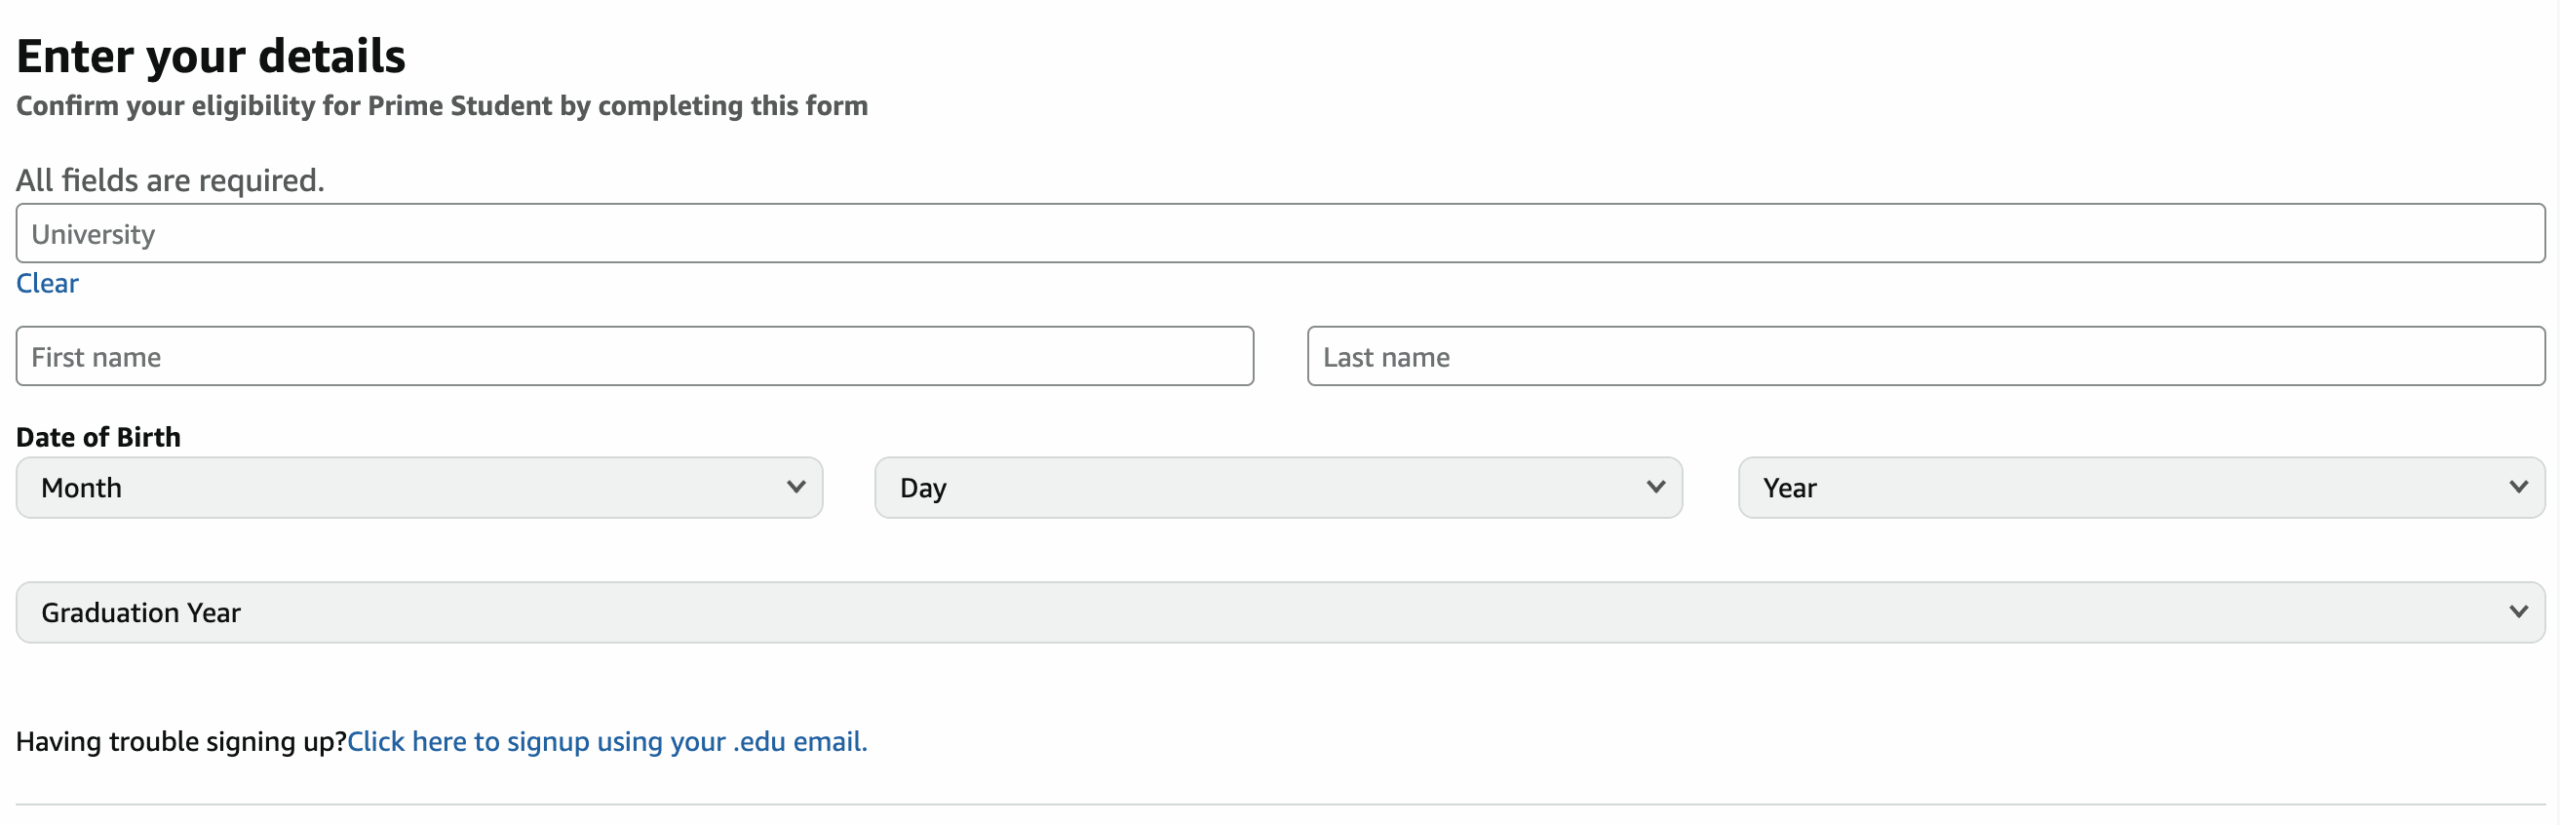2560x825 pixels.
Task: Click the chevron arrow in Year selector
Action: [x=2518, y=487]
